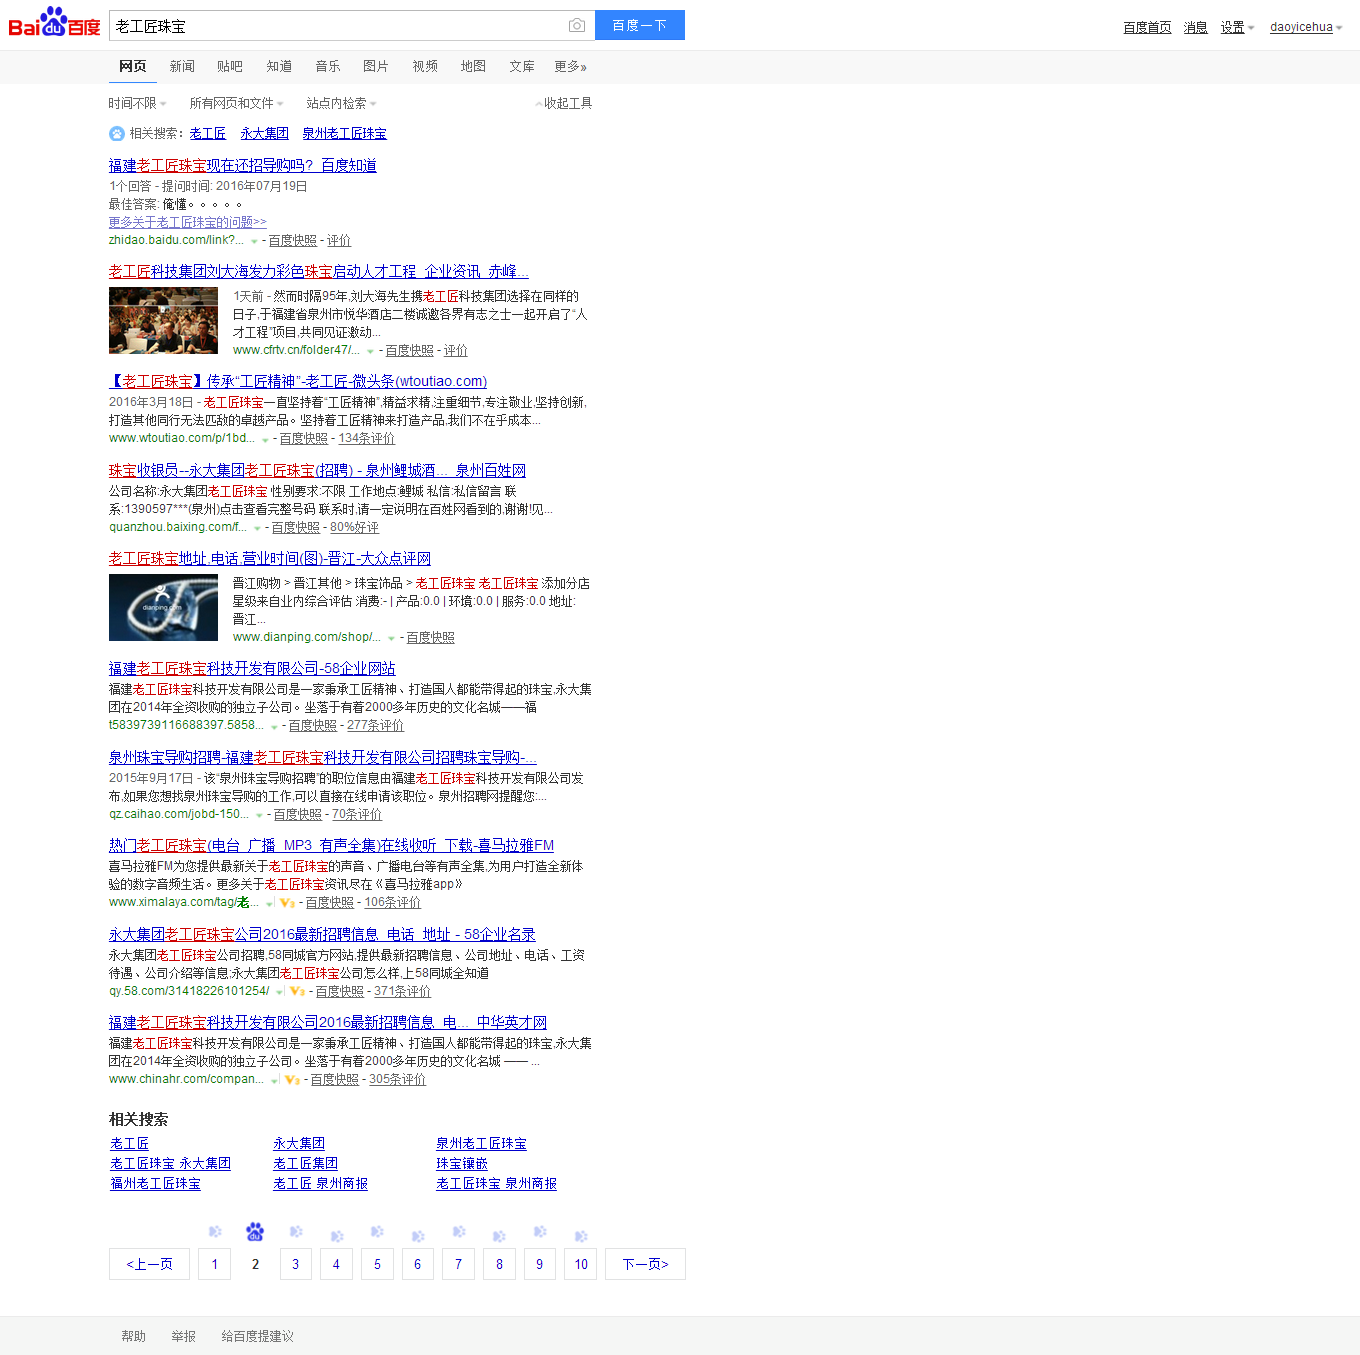Click the paw icon above page 1
This screenshot has width=1360, height=1355.
pos(214,1232)
